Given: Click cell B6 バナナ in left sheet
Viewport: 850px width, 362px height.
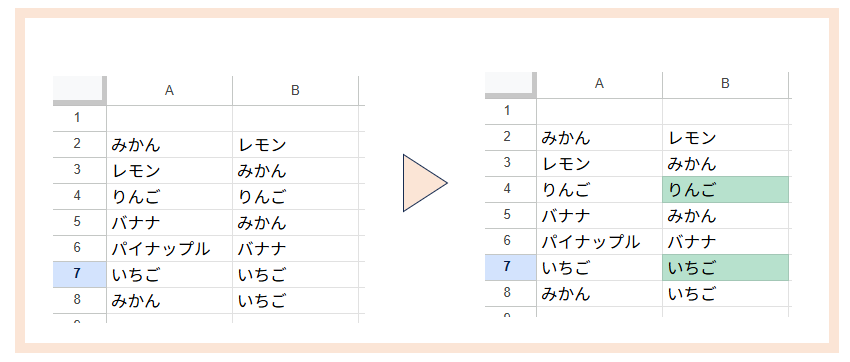Looking at the screenshot, I should click(295, 249).
